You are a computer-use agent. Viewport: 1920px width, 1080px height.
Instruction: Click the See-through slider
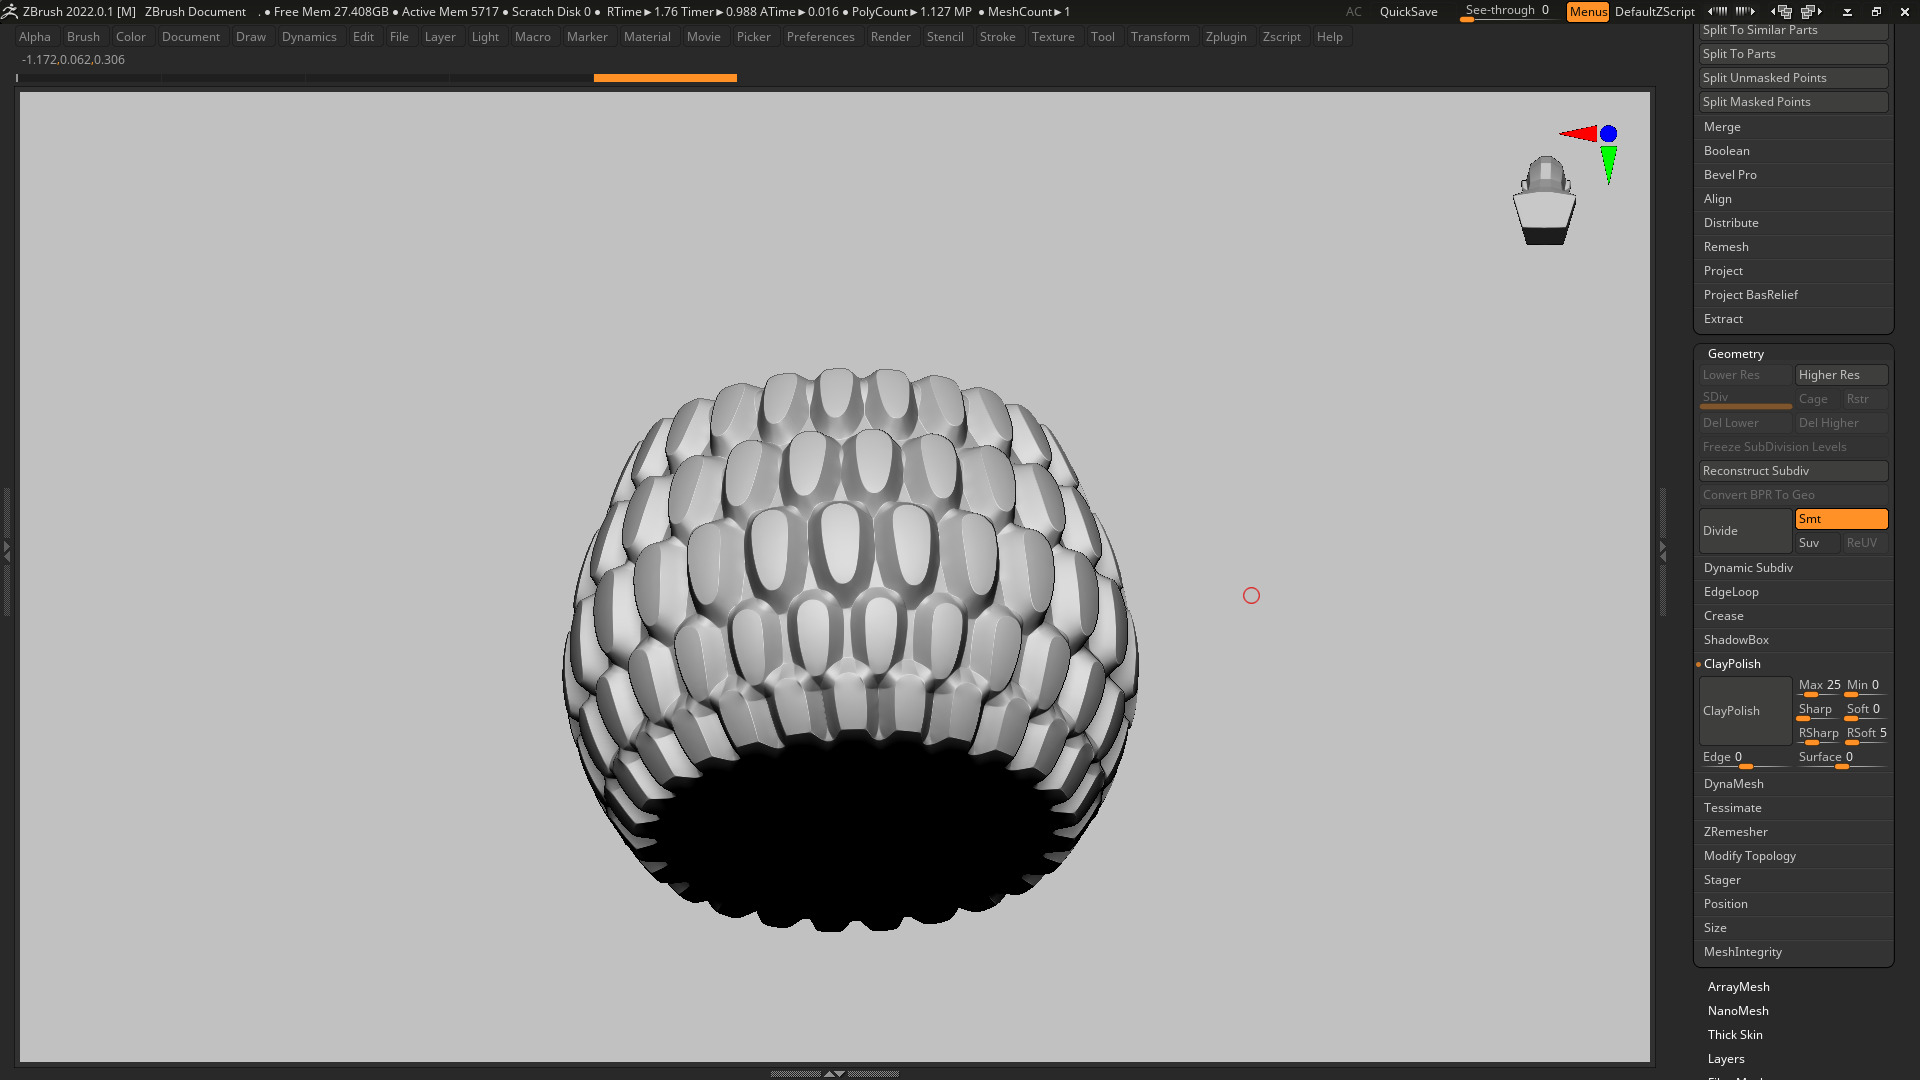pyautogui.click(x=1506, y=12)
